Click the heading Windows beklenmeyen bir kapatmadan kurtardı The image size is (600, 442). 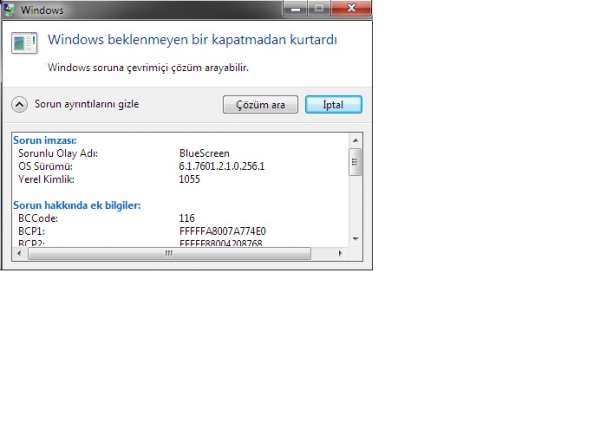coord(192,40)
